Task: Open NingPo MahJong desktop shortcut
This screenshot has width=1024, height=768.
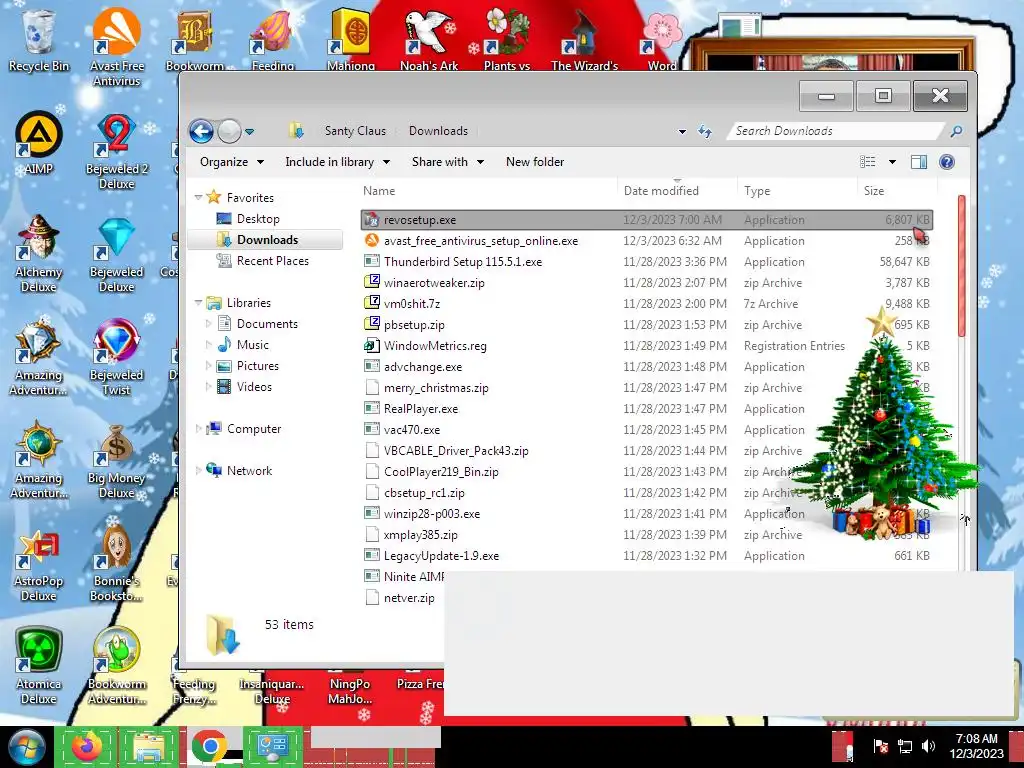Action: 350,690
